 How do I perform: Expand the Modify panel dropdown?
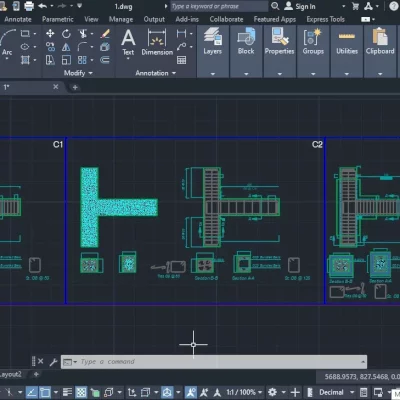(x=78, y=73)
